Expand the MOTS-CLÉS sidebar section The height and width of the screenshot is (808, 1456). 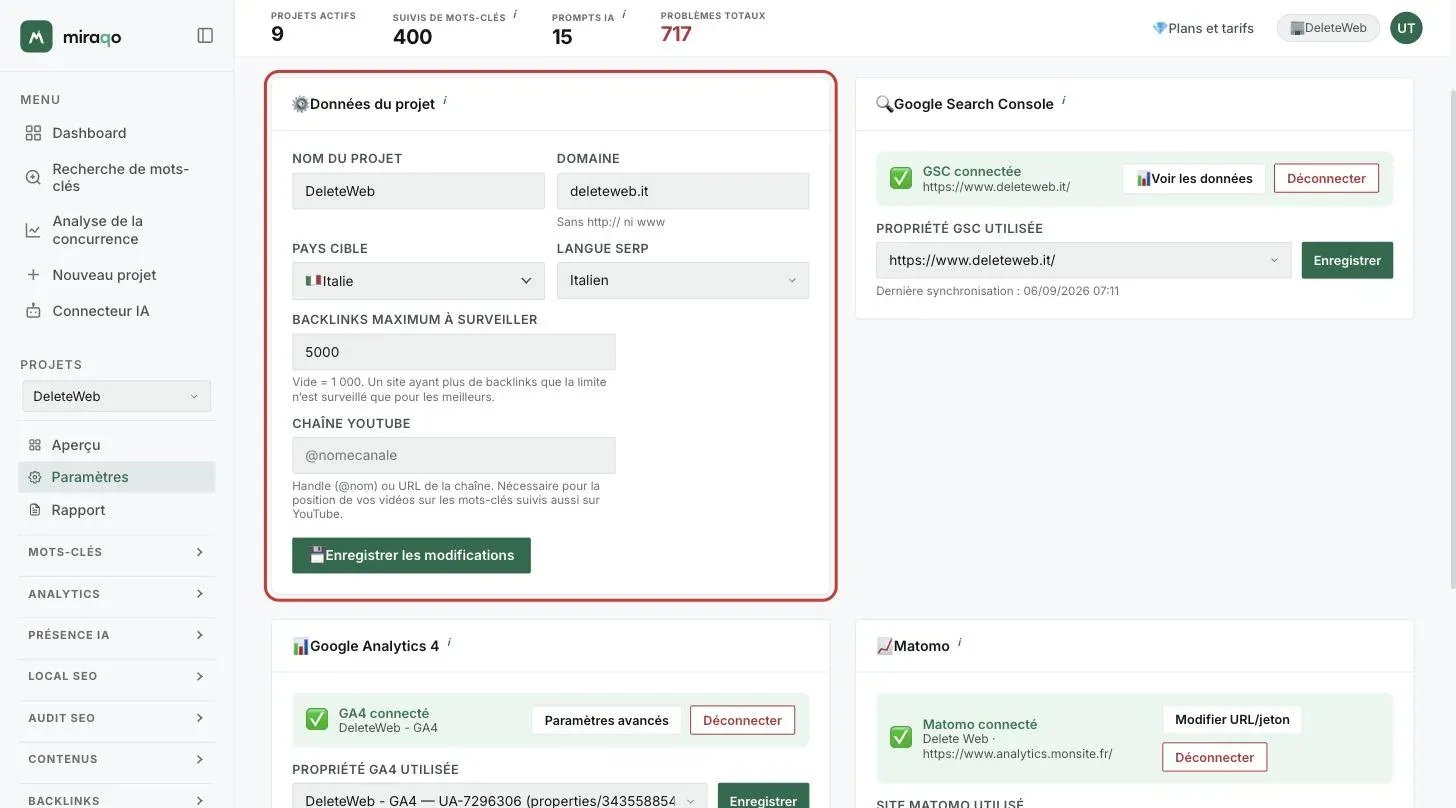tap(117, 552)
